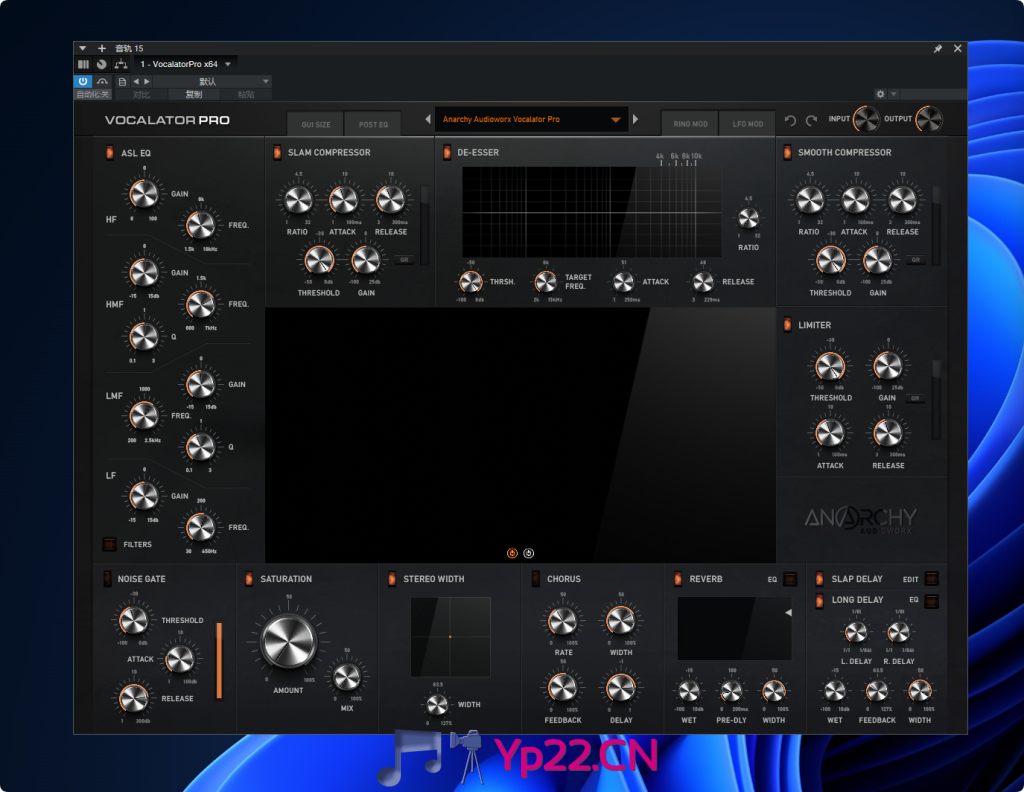Click the De-Esser frequency graph display
This screenshot has height=792, width=1024.
point(592,212)
